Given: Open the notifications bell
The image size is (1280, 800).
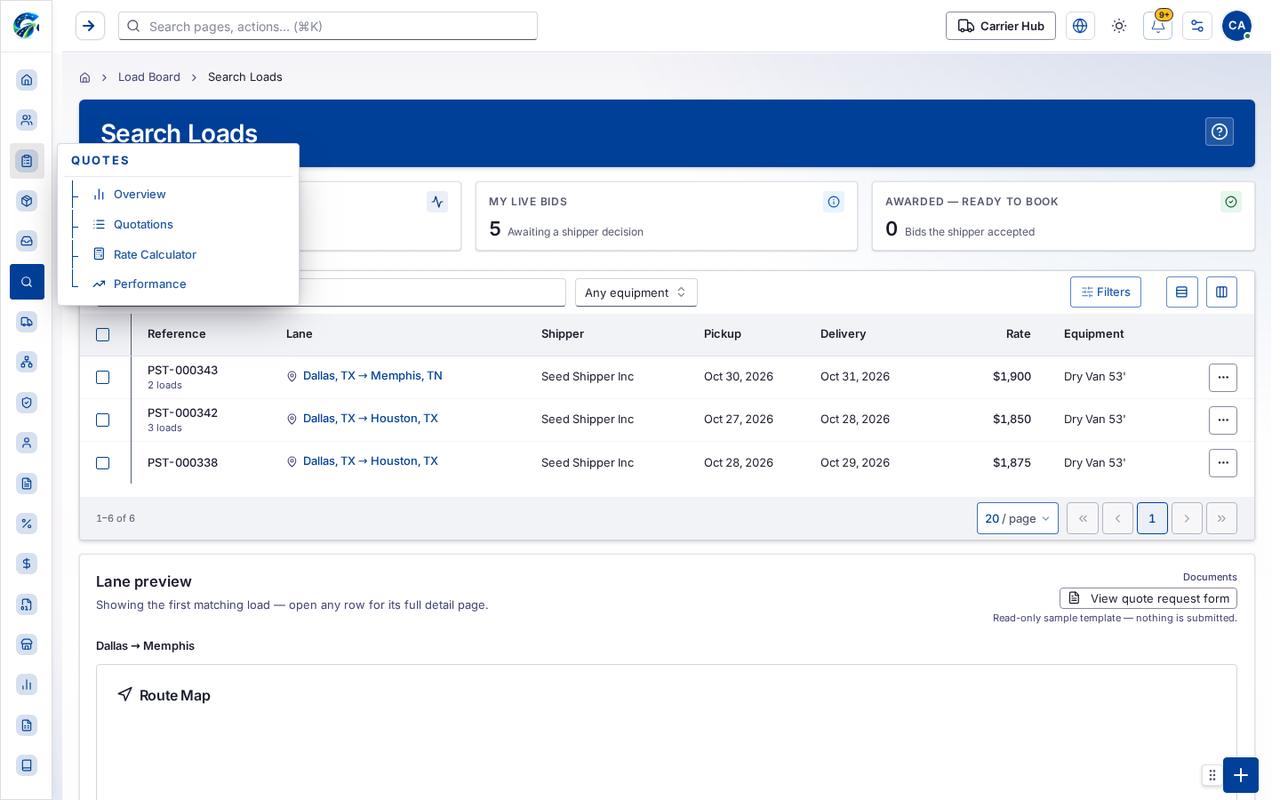Looking at the screenshot, I should [x=1158, y=26].
